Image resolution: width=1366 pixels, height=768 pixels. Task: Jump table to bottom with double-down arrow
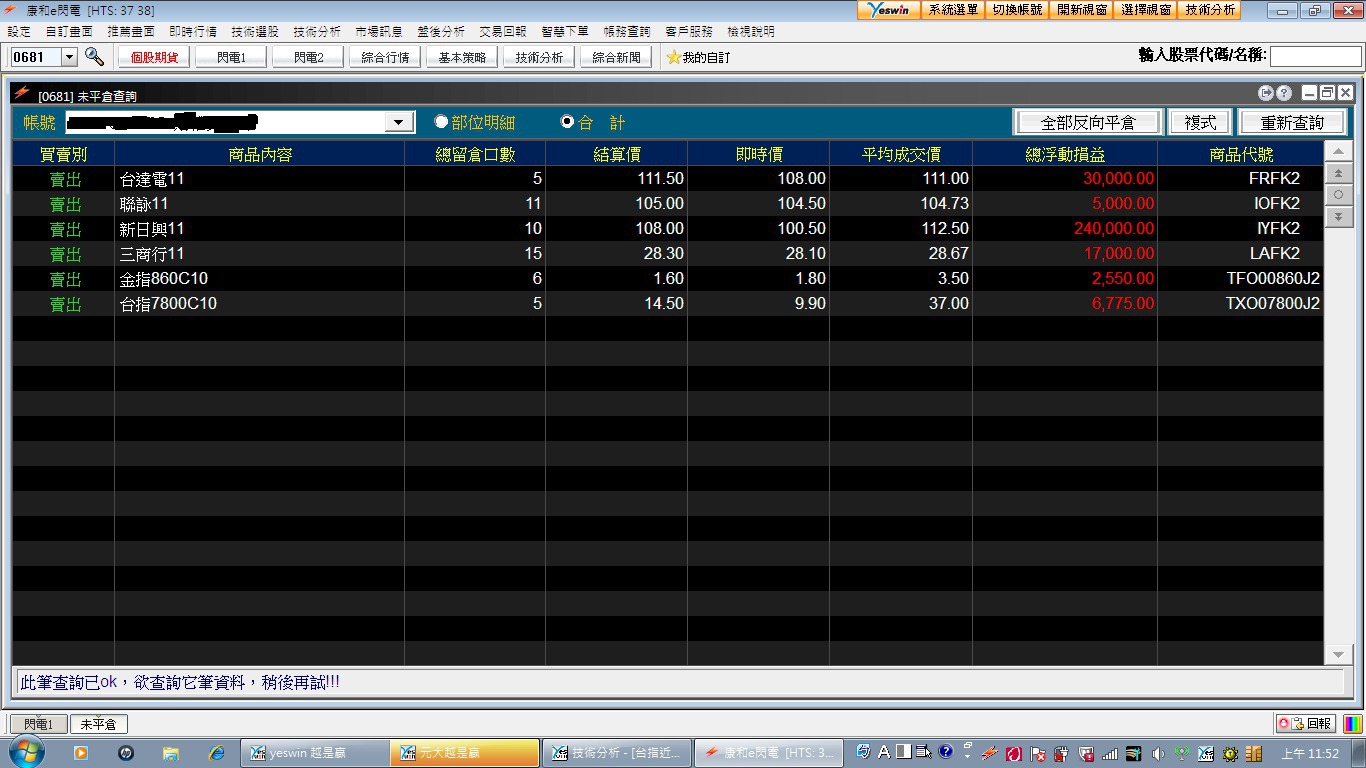1338,216
